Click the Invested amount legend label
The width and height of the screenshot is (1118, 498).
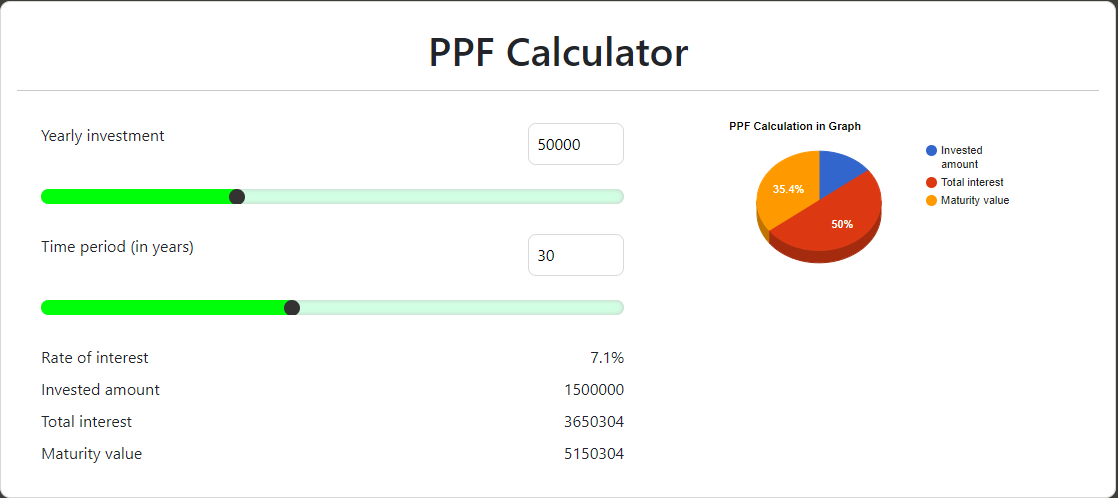pyautogui.click(x=961, y=157)
